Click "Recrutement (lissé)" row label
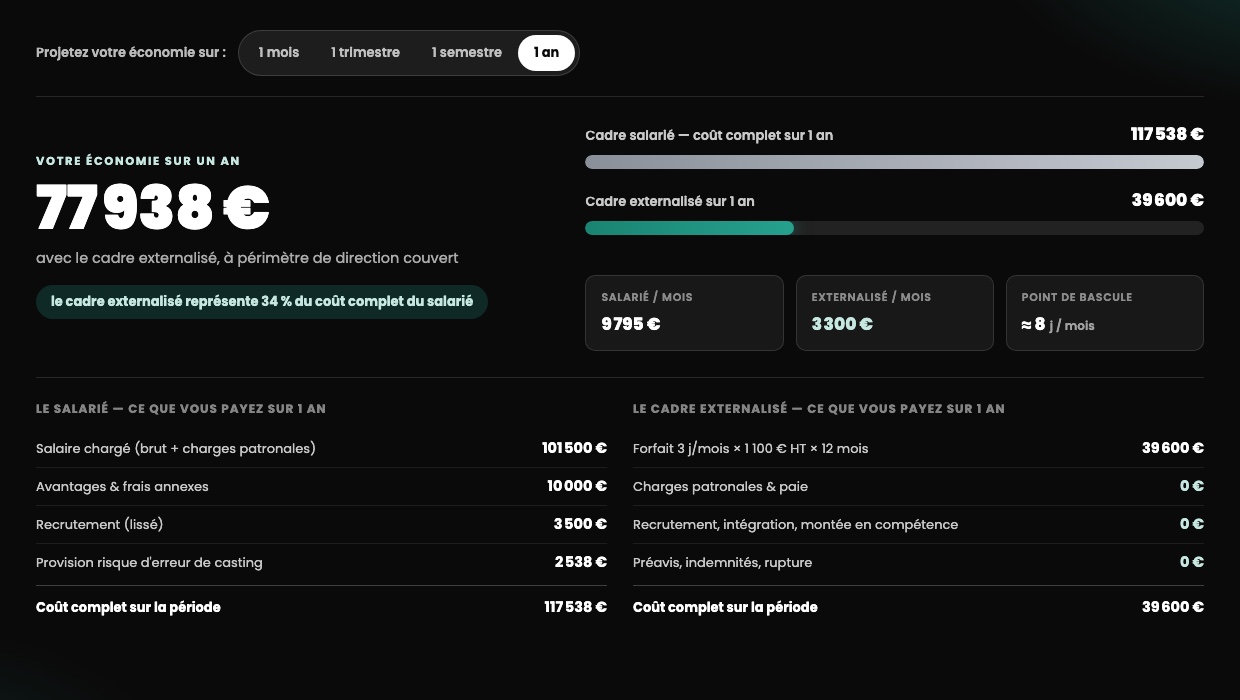The width and height of the screenshot is (1240, 700). [x=99, y=525]
